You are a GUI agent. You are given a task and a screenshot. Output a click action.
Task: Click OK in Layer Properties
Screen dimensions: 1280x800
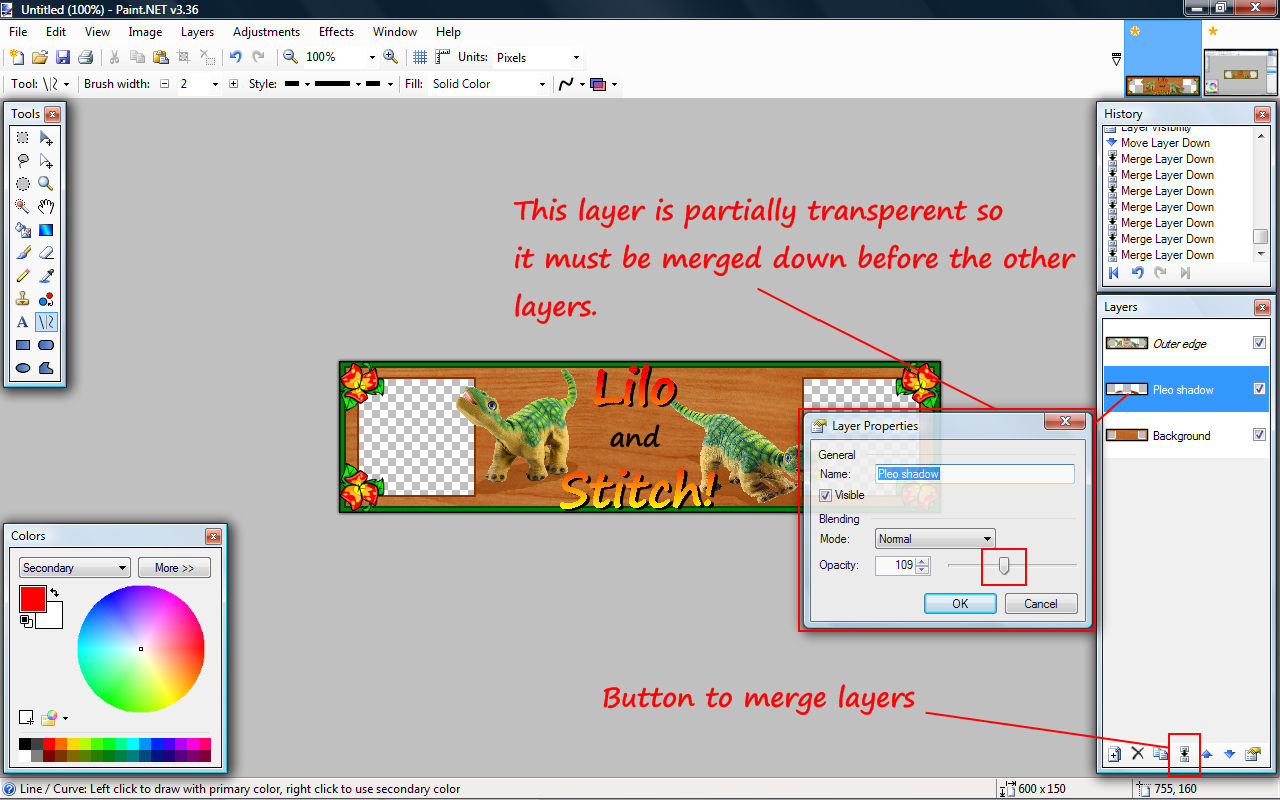(960, 603)
